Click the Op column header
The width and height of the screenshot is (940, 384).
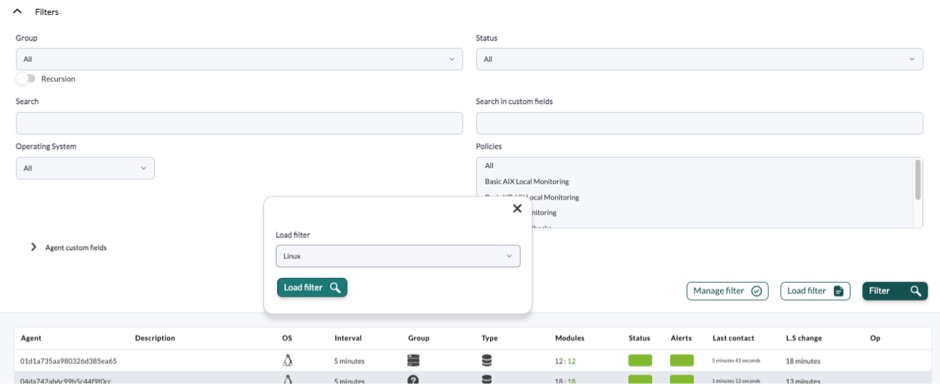pyautogui.click(x=875, y=338)
